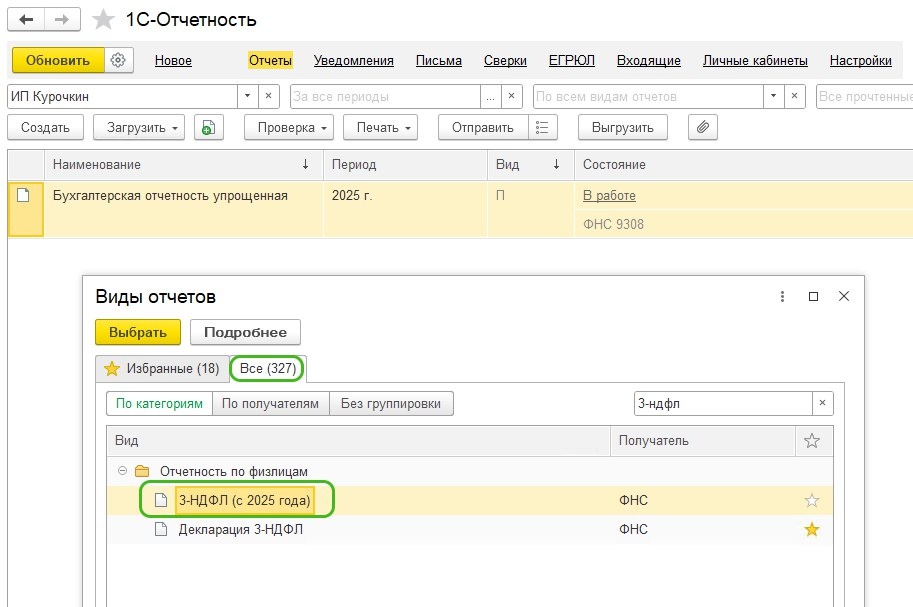Add 1С-Отчетность to favorites with star icon
The image size is (913, 607).
pos(103,20)
